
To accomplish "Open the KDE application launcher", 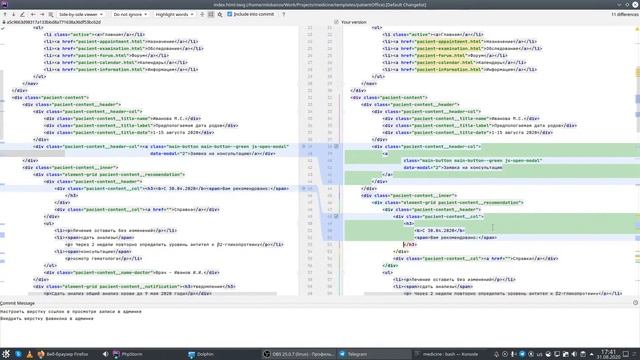I will click(6, 354).
